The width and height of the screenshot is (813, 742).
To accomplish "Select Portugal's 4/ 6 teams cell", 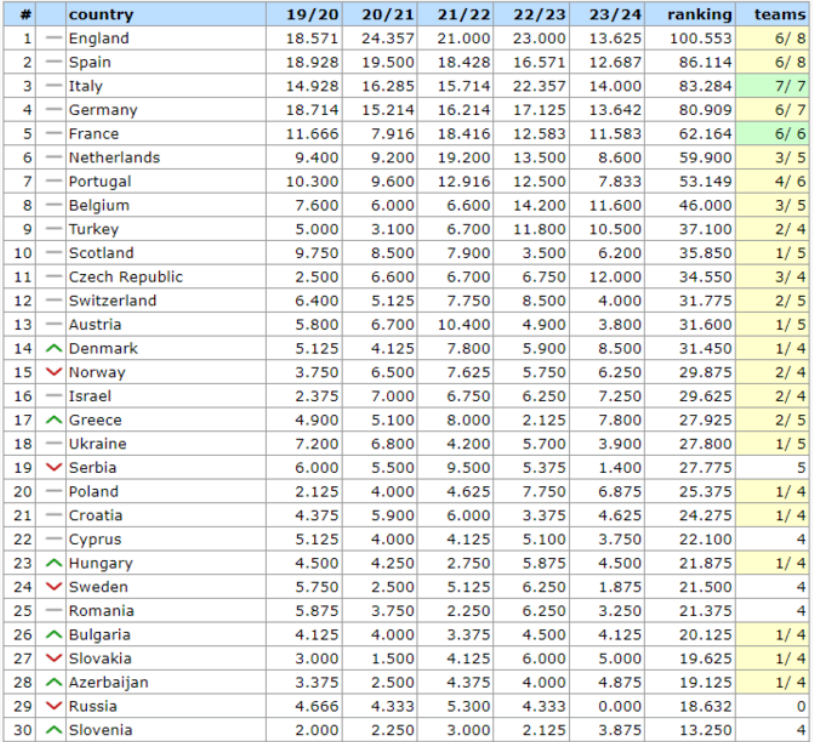I will click(x=772, y=181).
